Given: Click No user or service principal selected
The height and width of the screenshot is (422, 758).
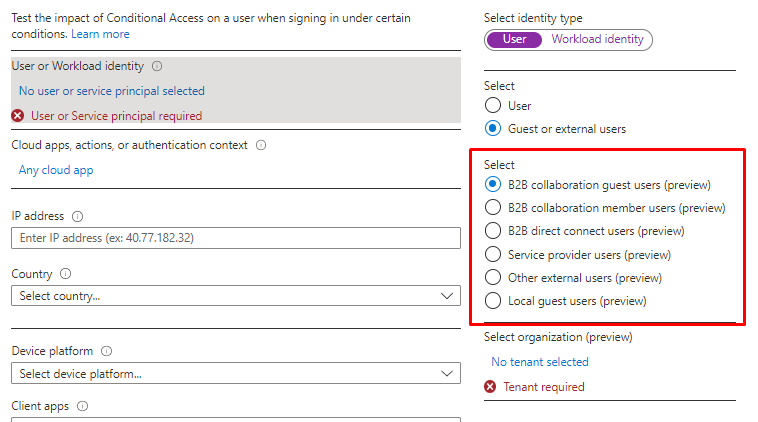Looking at the screenshot, I should point(112,91).
